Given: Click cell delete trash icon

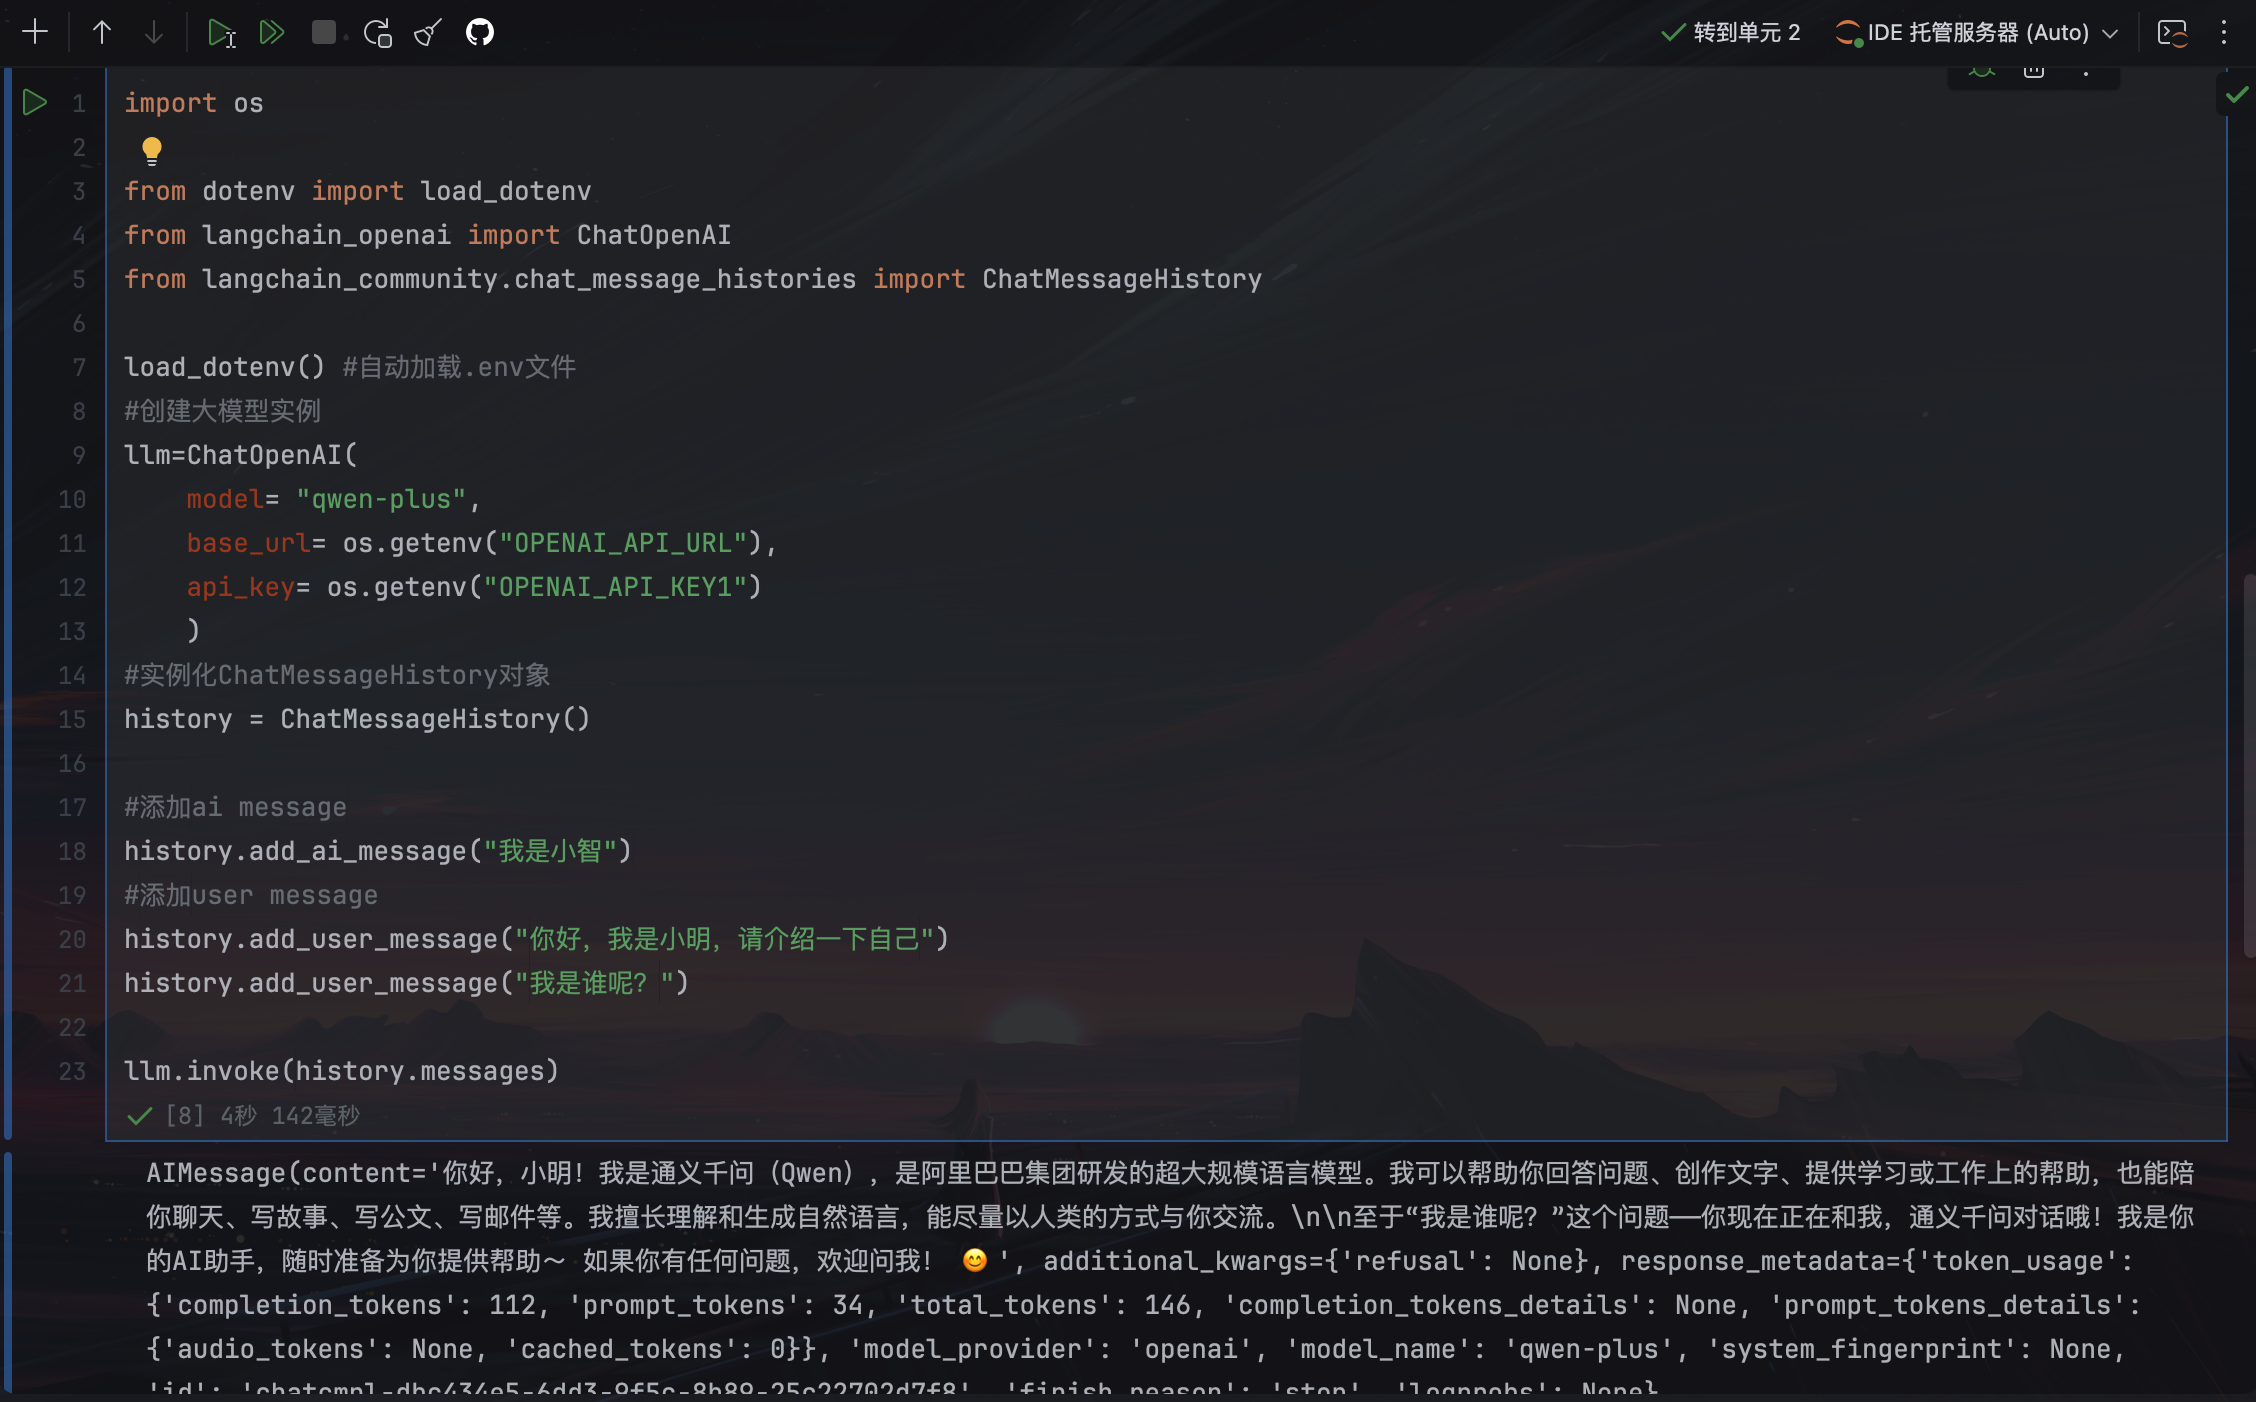Looking at the screenshot, I should click(2034, 72).
